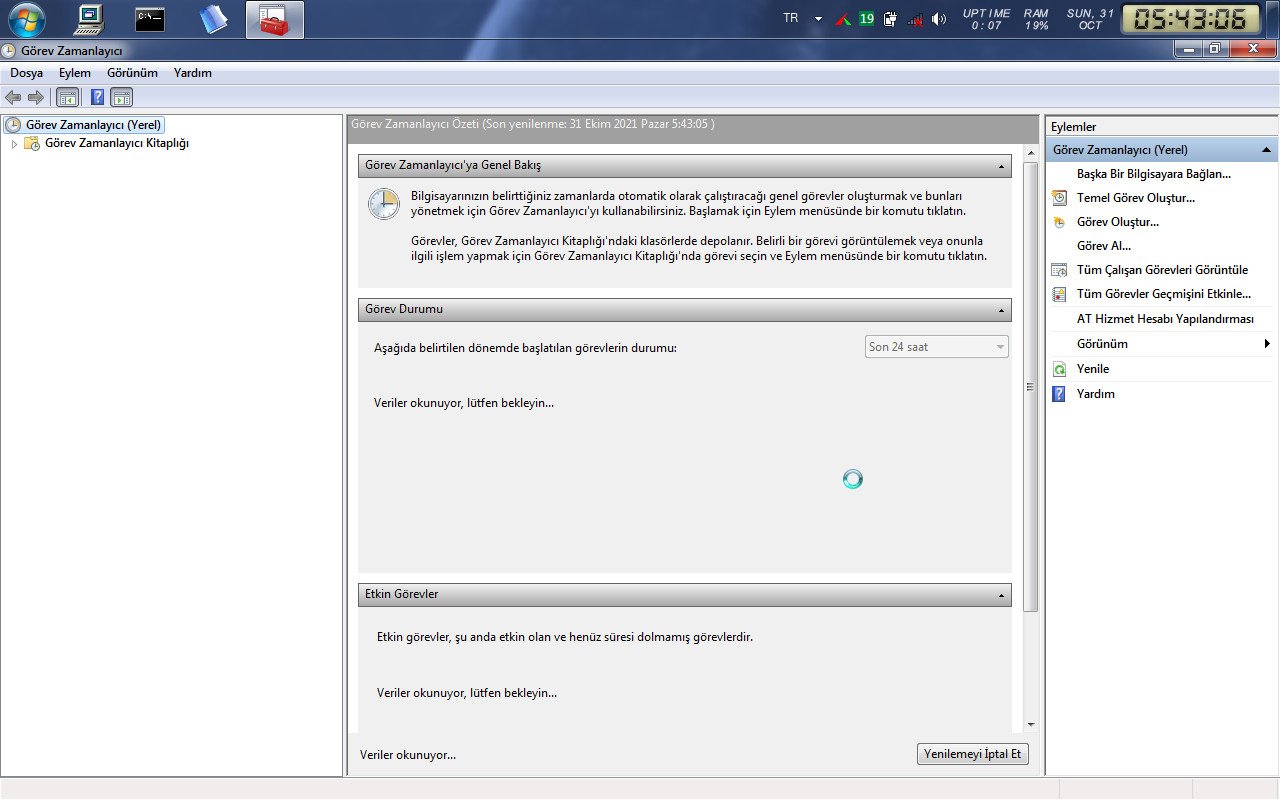Collapse the Görev Durumu section
Image resolution: width=1280 pixels, height=800 pixels.
[1001, 310]
